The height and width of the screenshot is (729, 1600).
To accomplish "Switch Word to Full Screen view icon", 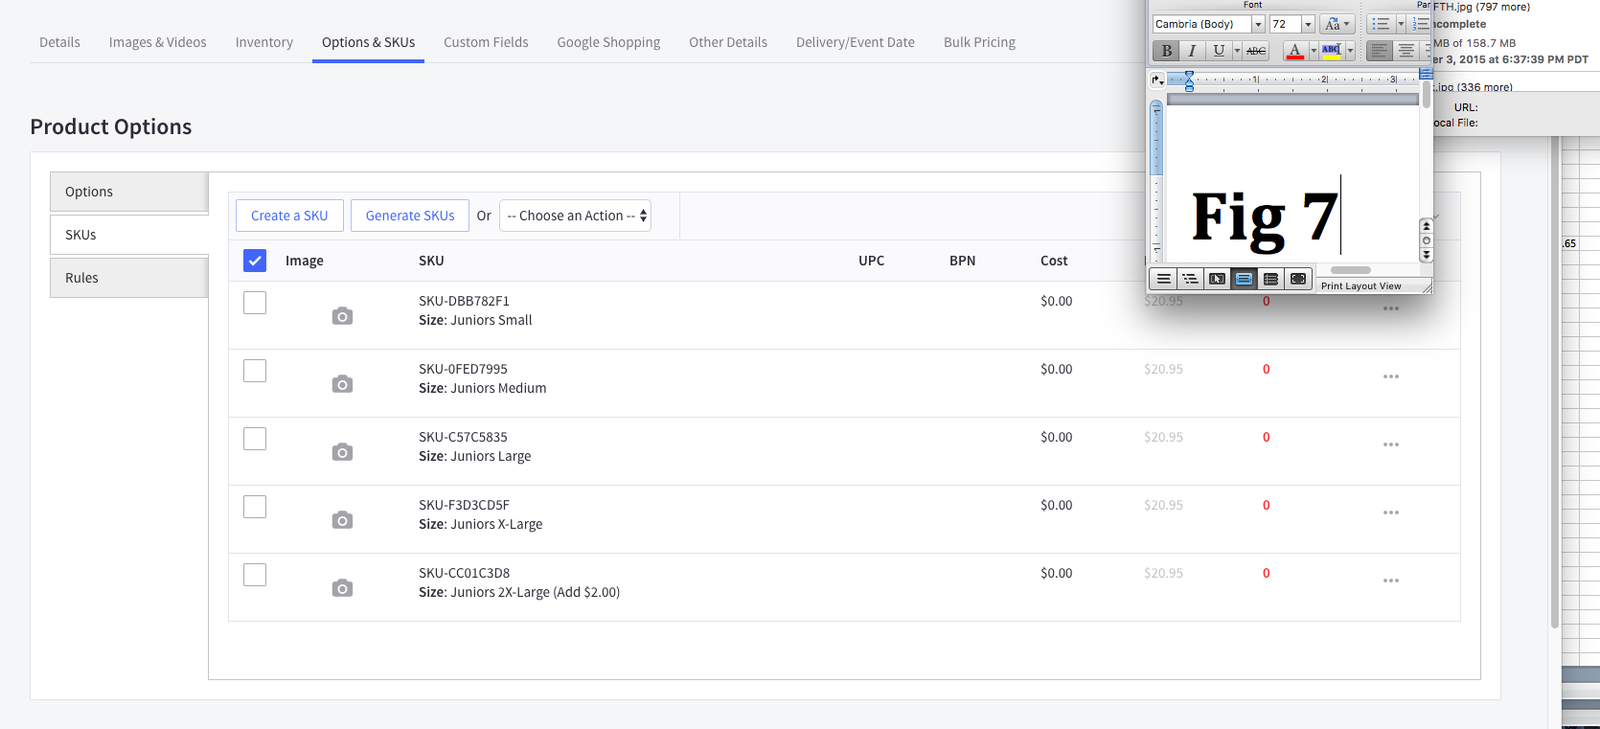I will tap(1298, 279).
